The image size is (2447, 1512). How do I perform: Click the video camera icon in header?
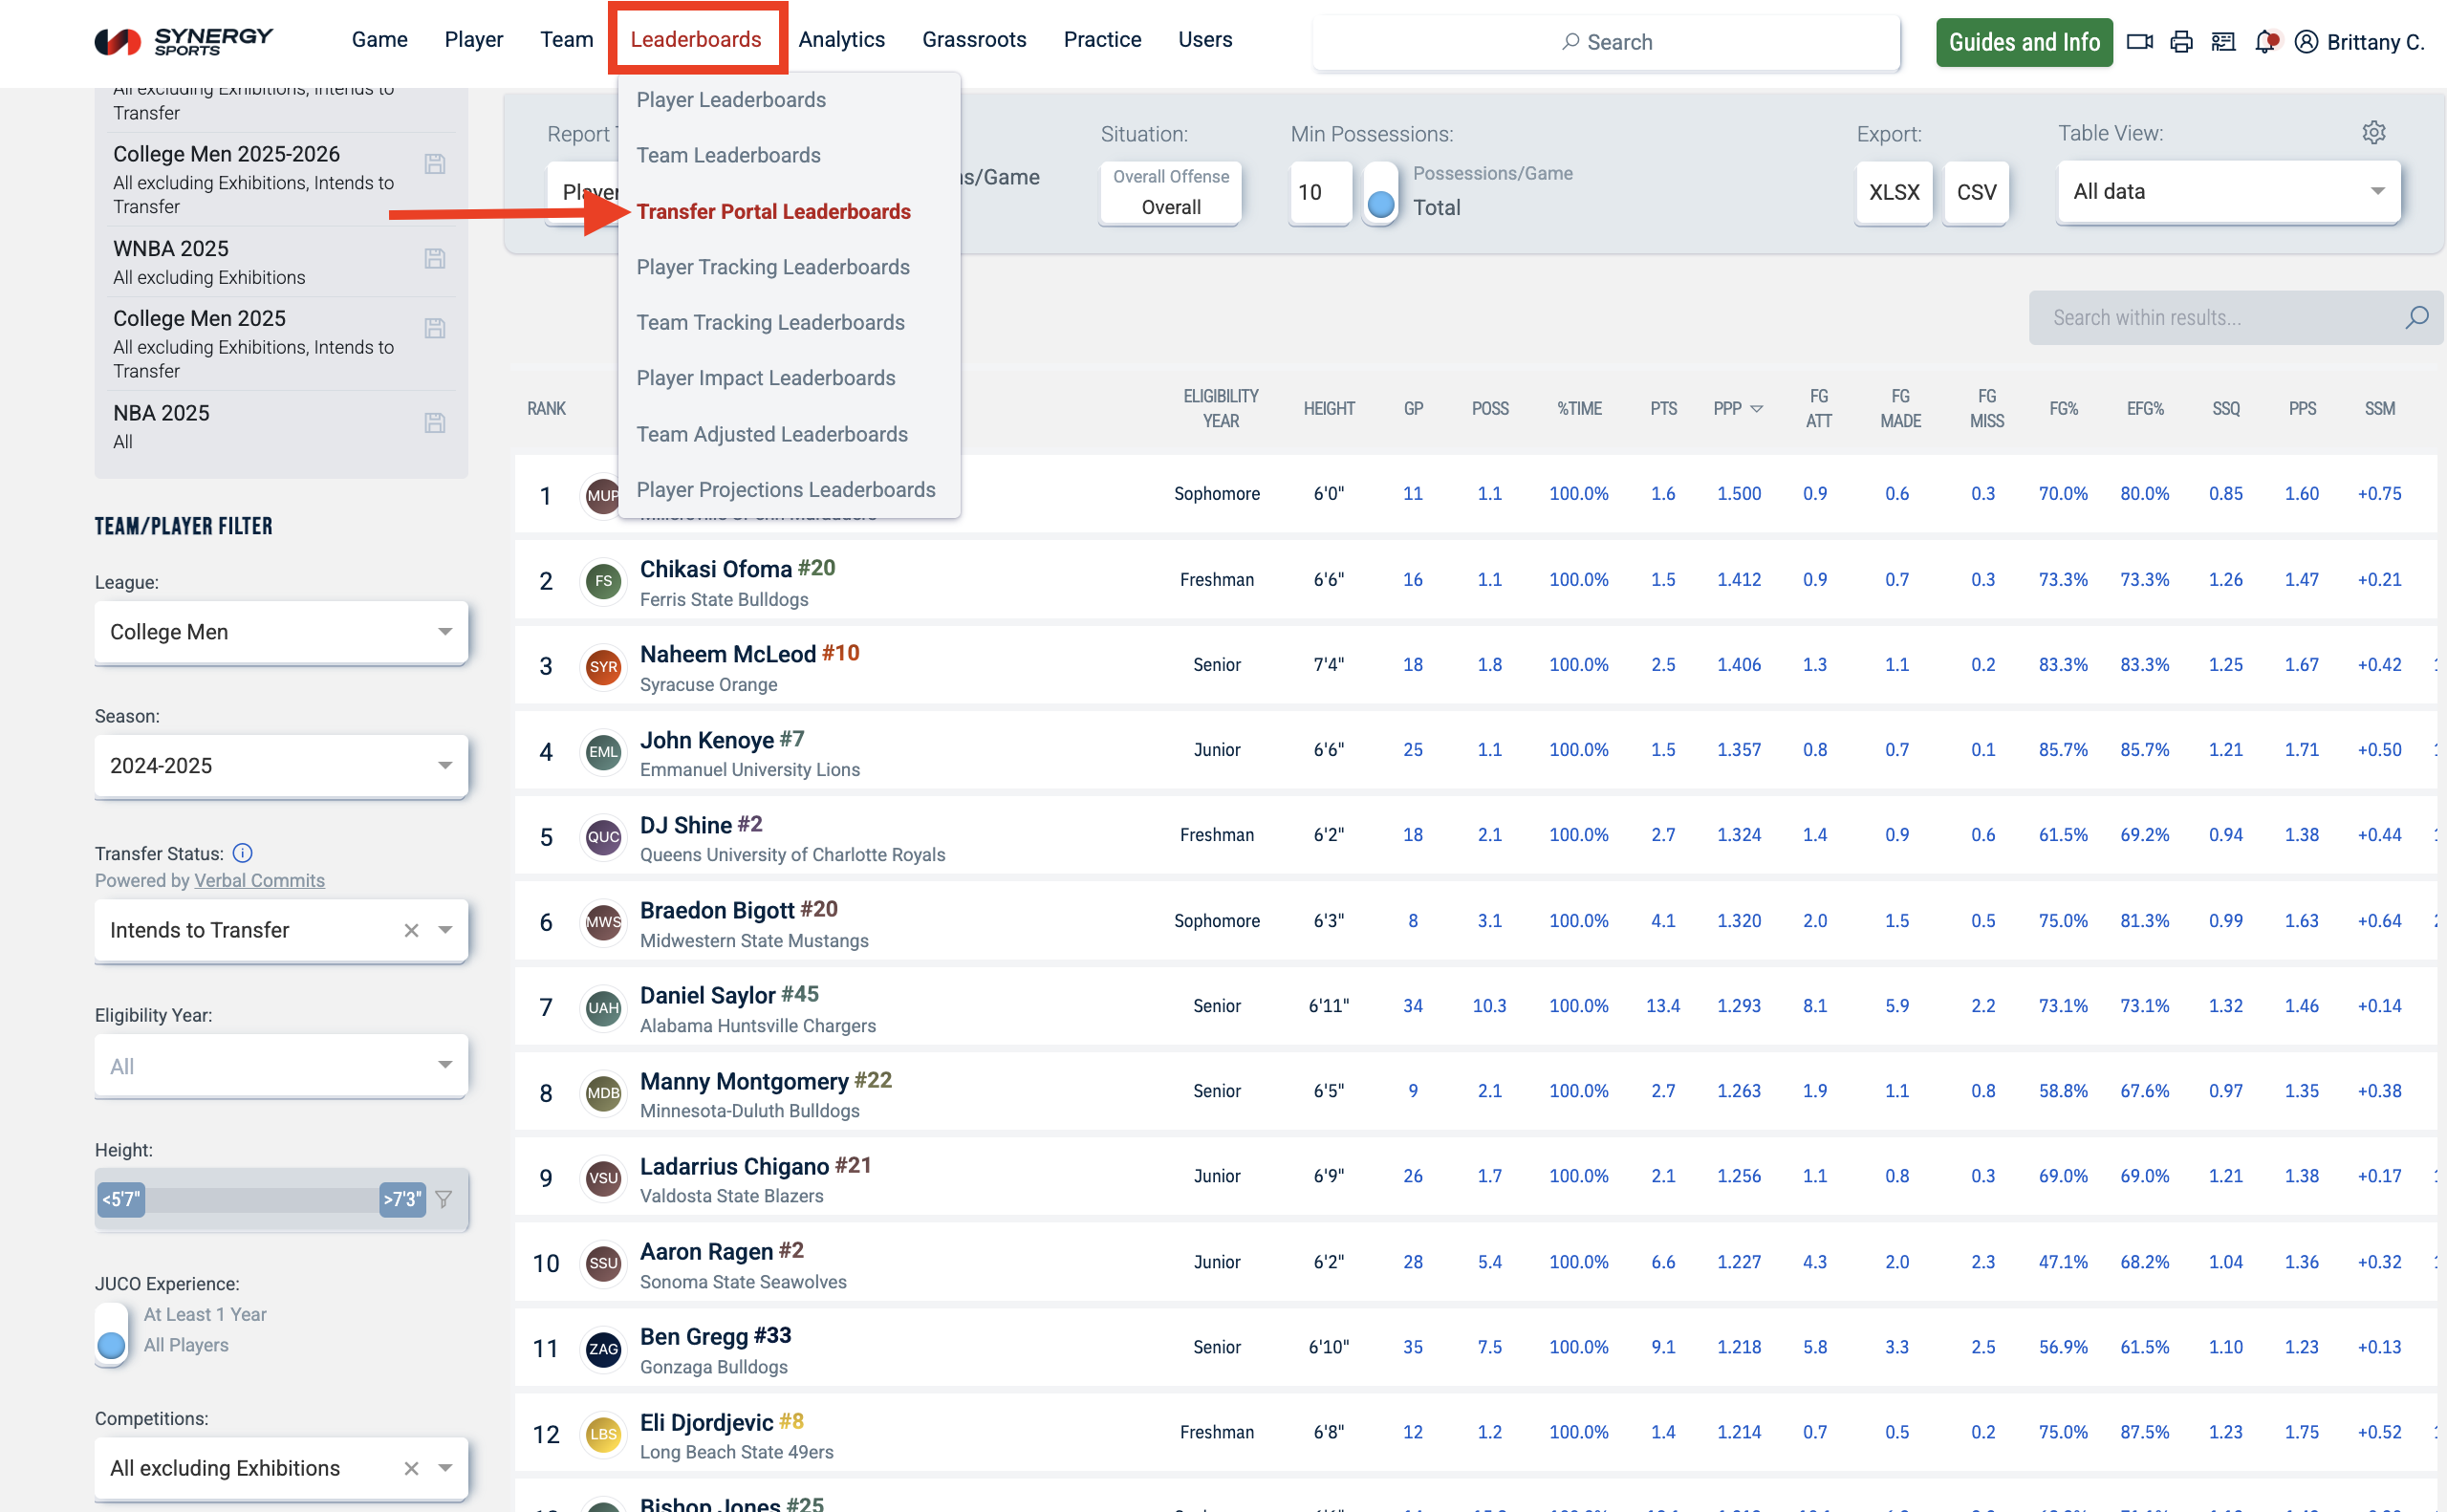pyautogui.click(x=2139, y=42)
